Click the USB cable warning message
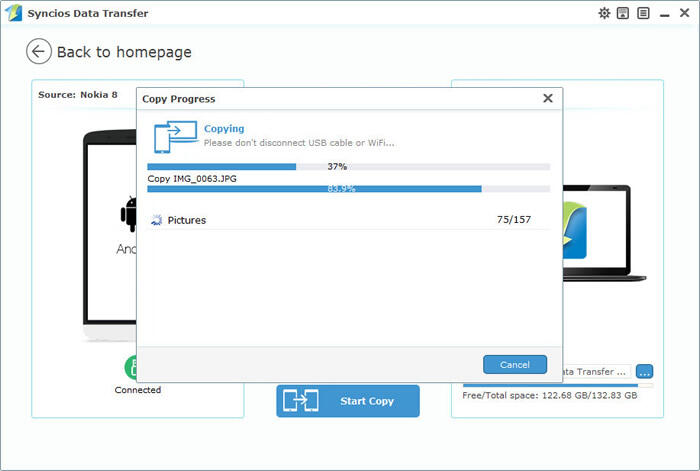Screen dimensions: 700x471 tap(299, 143)
